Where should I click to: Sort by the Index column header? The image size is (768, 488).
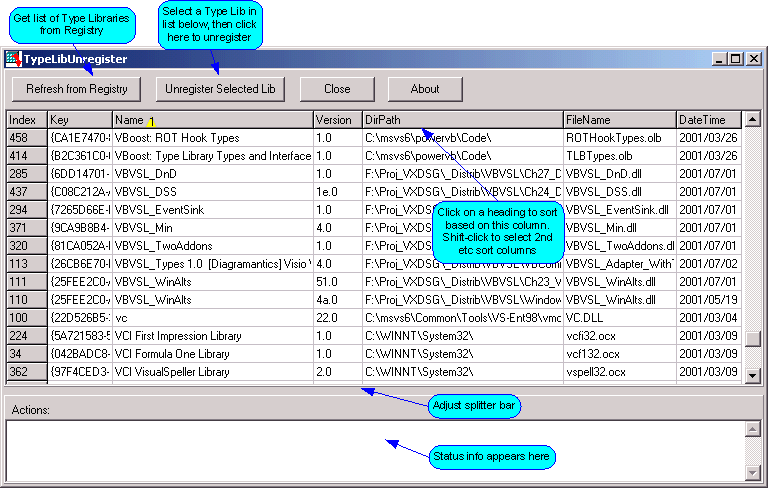pos(27,120)
